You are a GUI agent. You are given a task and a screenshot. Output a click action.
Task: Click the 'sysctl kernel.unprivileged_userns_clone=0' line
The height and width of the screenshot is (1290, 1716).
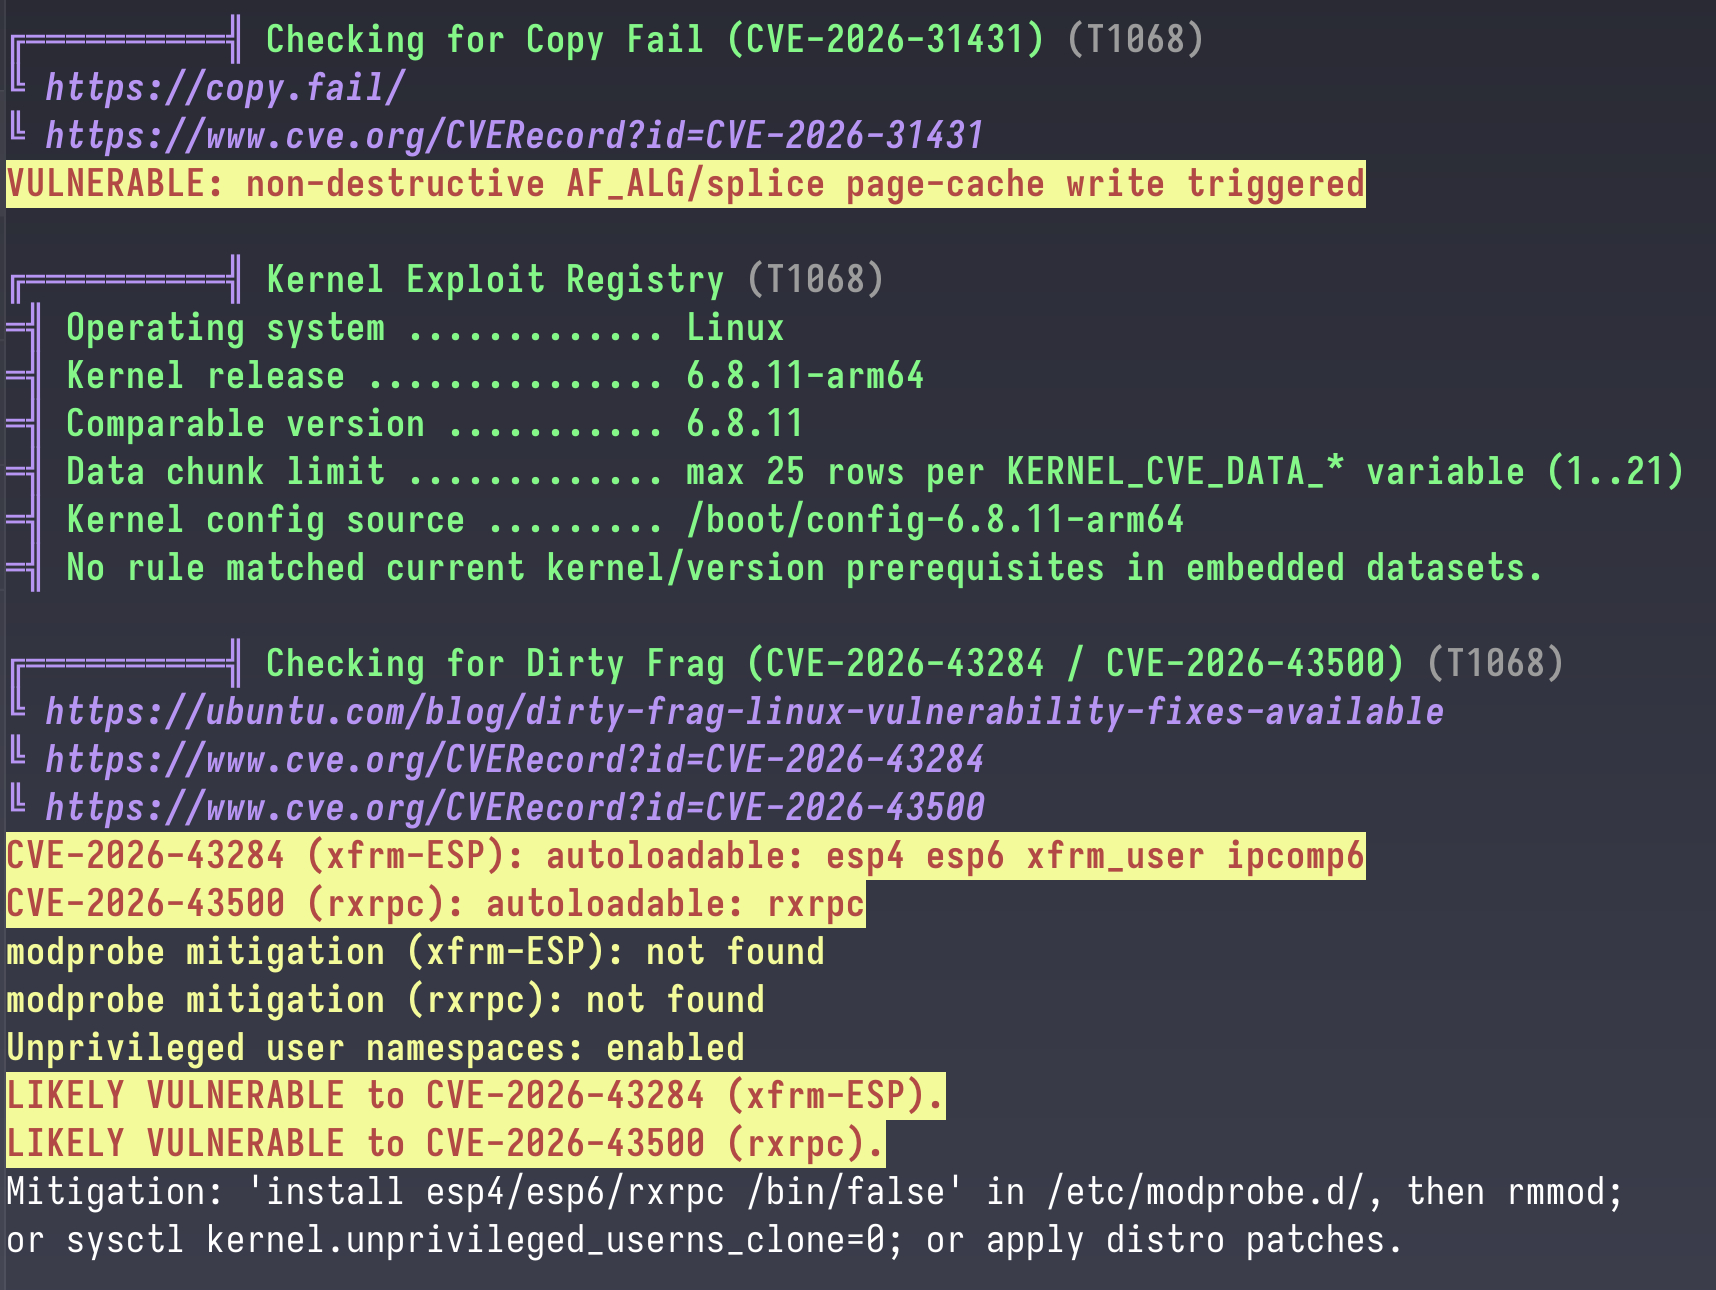click(705, 1240)
